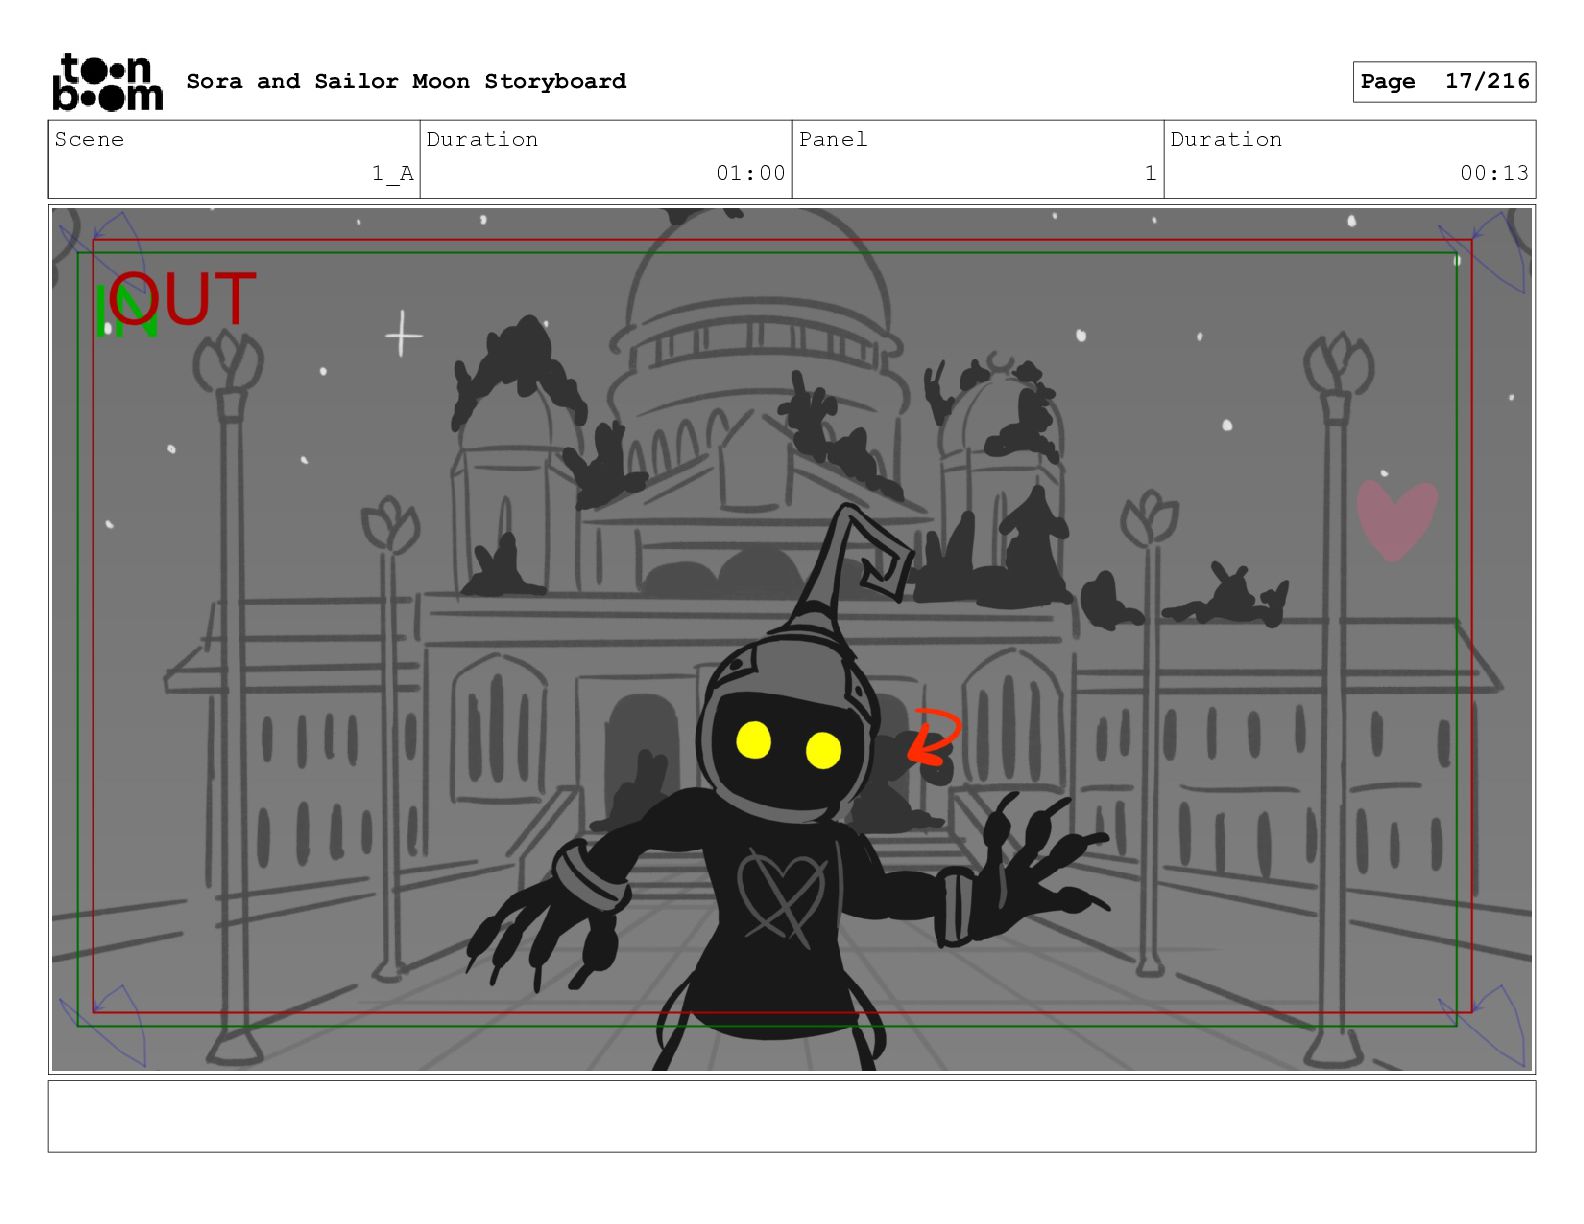The height and width of the screenshot is (1224, 1584).
Task: Select the title 'Sora and Sailor Moon Storyboard'
Action: click(406, 81)
